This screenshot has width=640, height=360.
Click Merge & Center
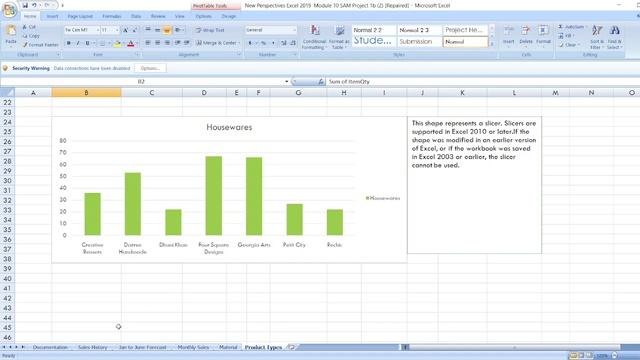coord(217,43)
